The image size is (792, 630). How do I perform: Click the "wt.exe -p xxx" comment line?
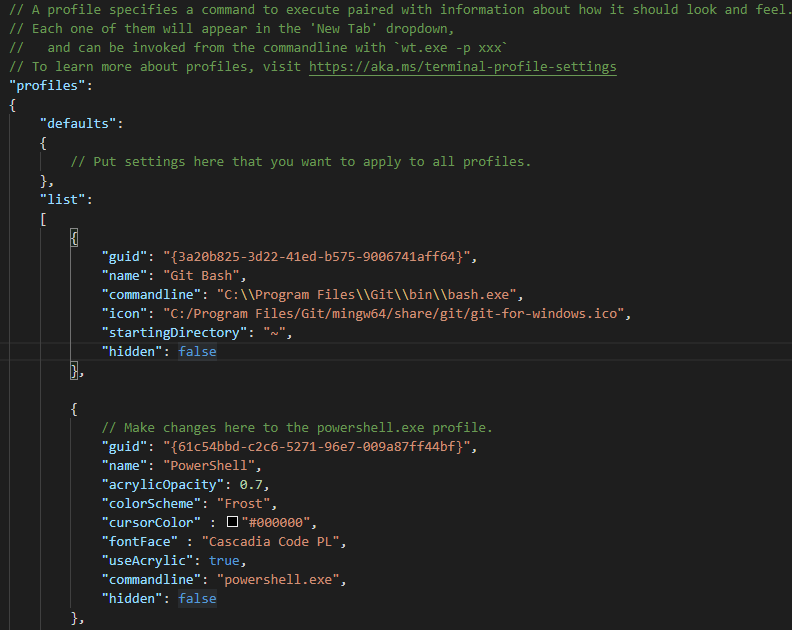pos(259,48)
